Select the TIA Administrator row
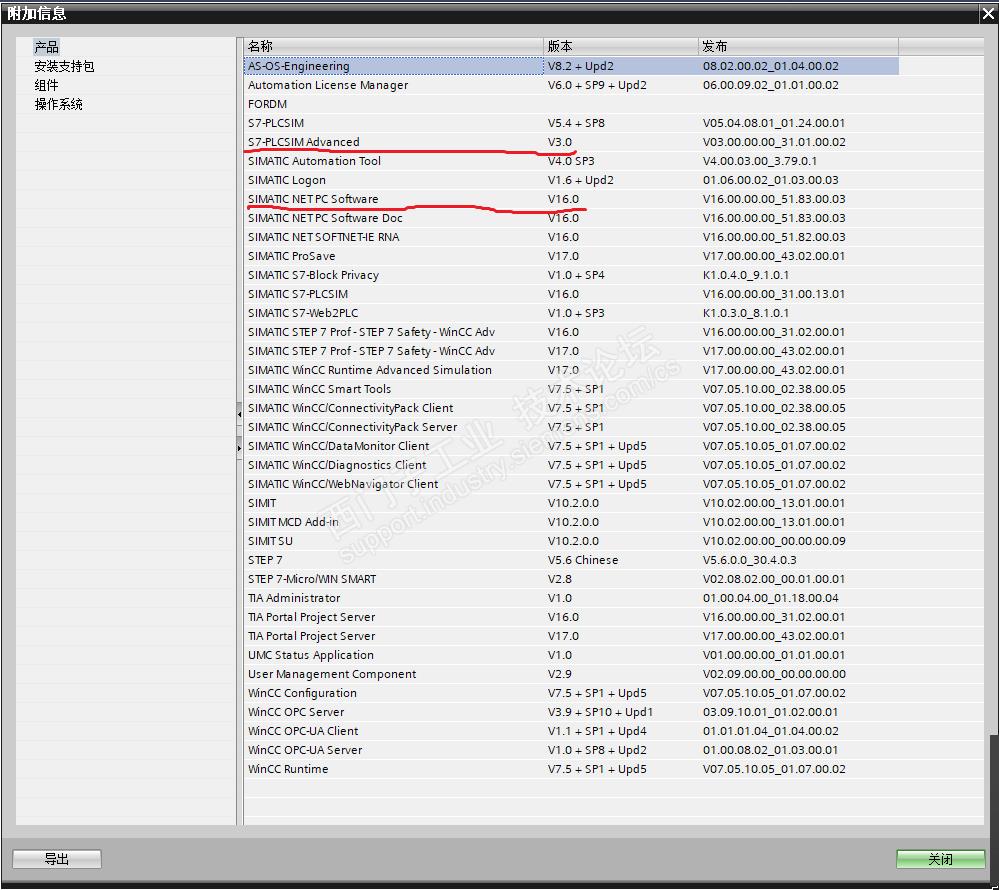This screenshot has width=999, height=890. 571,598
